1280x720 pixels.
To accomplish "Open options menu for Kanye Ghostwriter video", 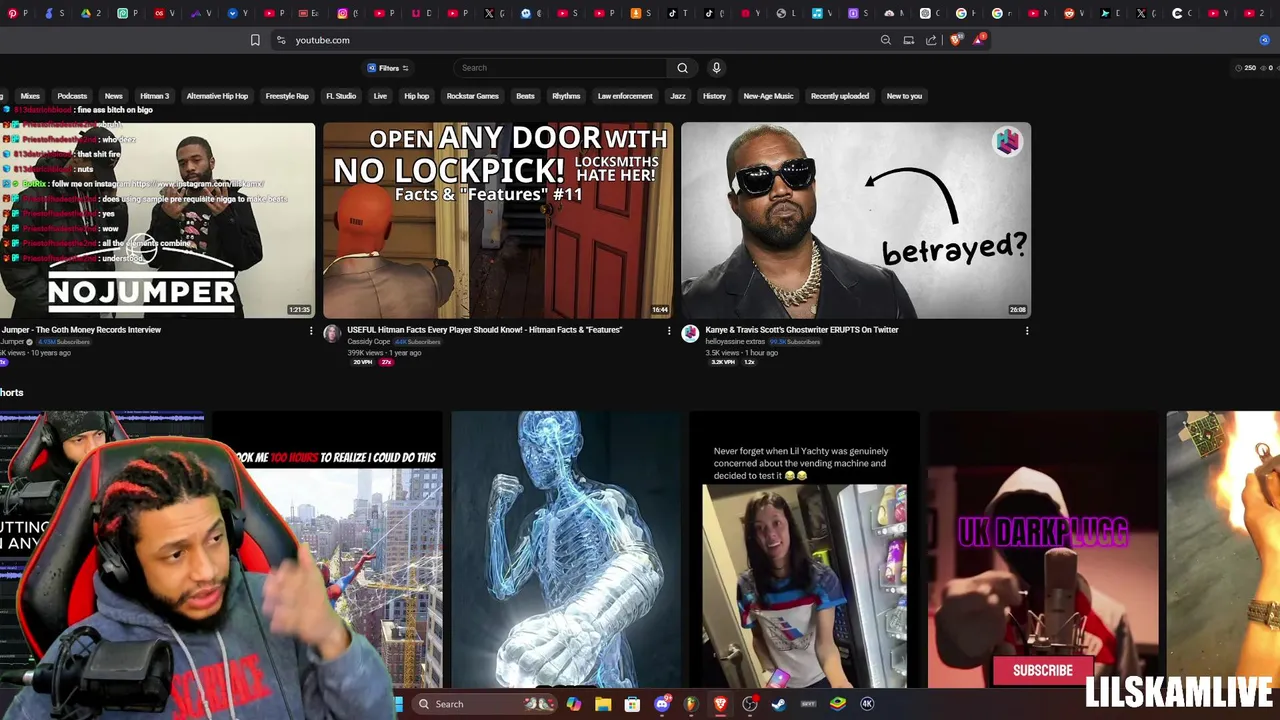I will pos(1027,331).
